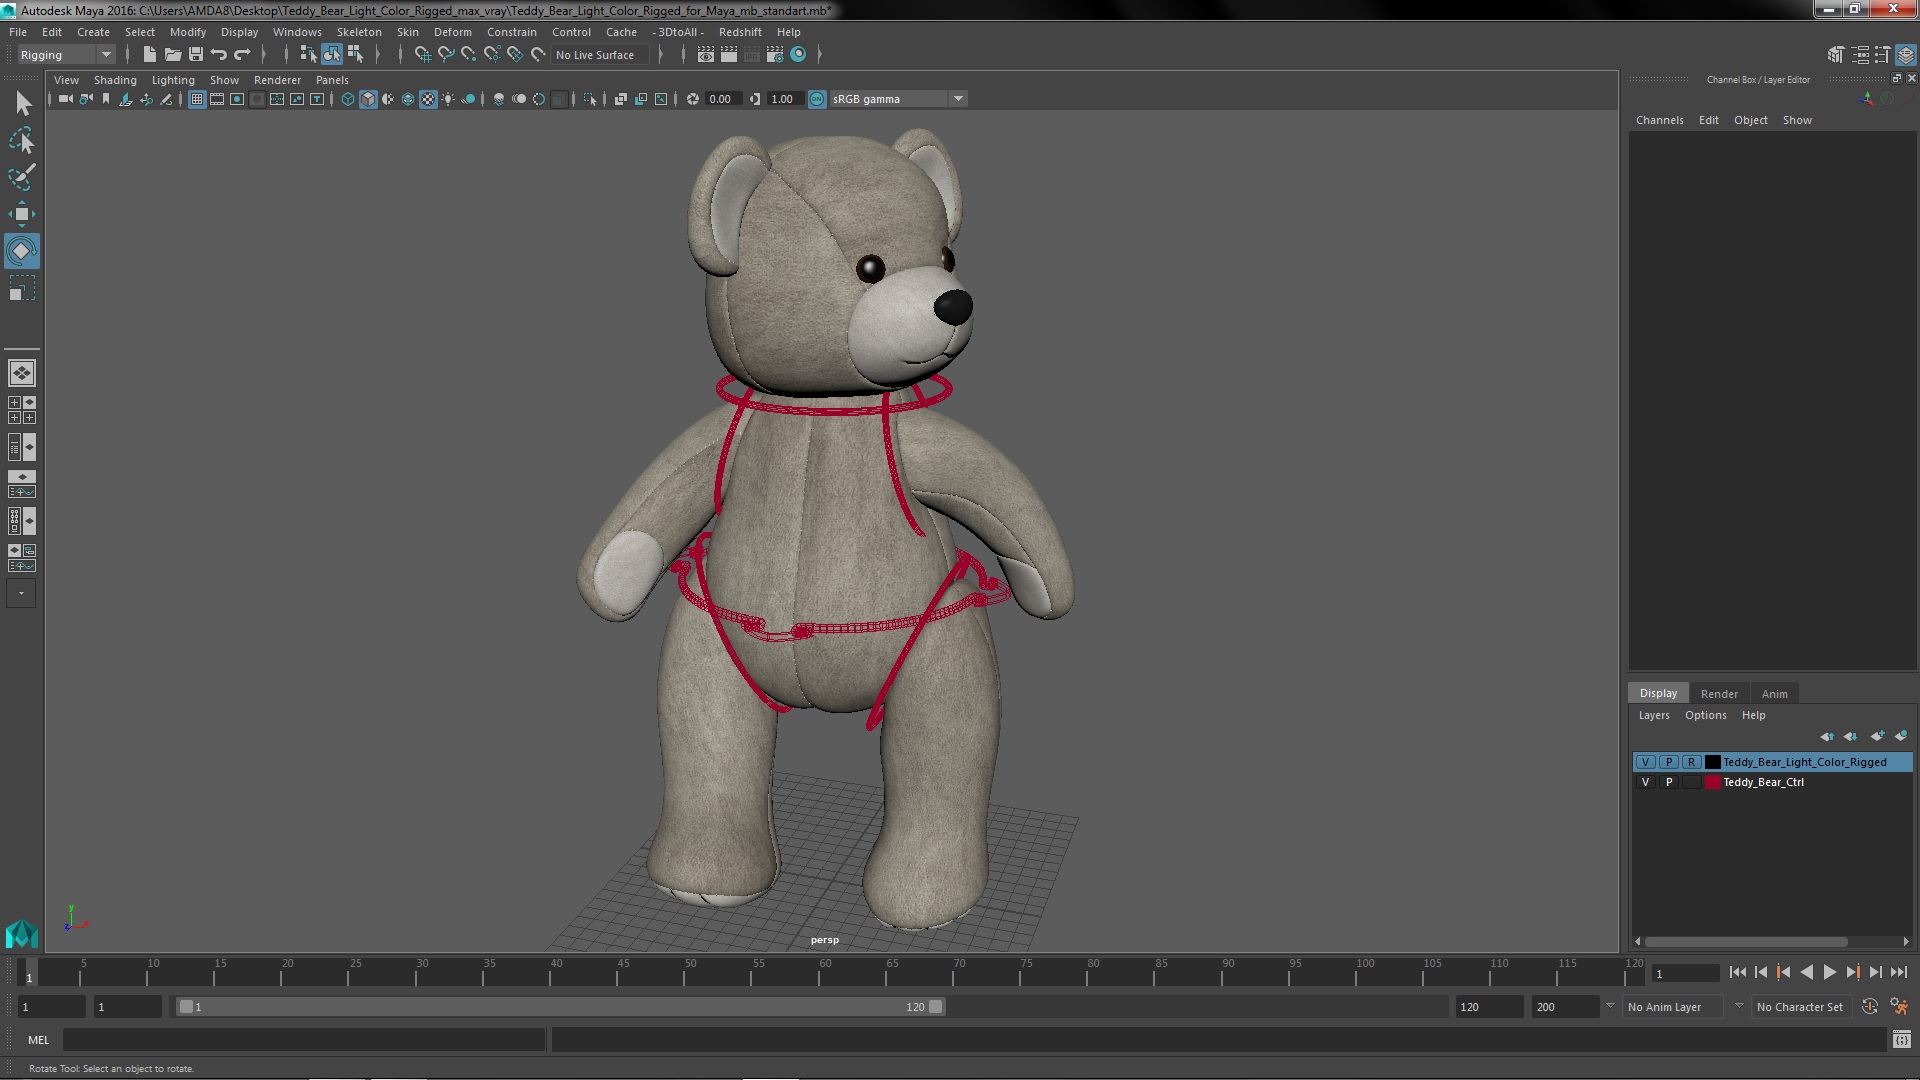This screenshot has height=1080, width=1920.
Task: Open the Render View window
Action: pyautogui.click(x=706, y=54)
